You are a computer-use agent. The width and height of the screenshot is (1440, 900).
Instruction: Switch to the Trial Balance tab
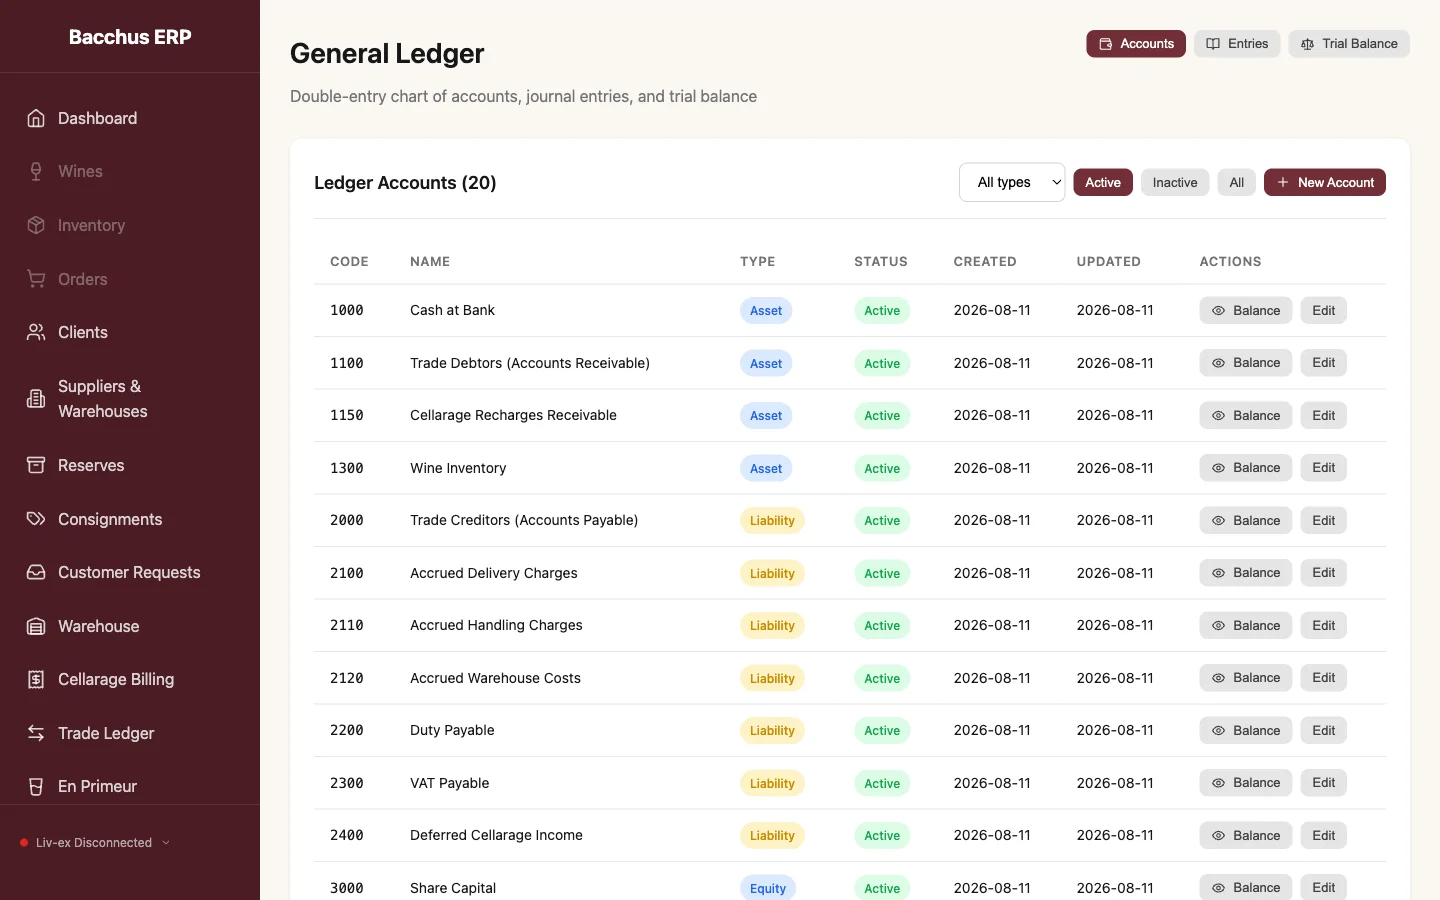(x=1349, y=44)
